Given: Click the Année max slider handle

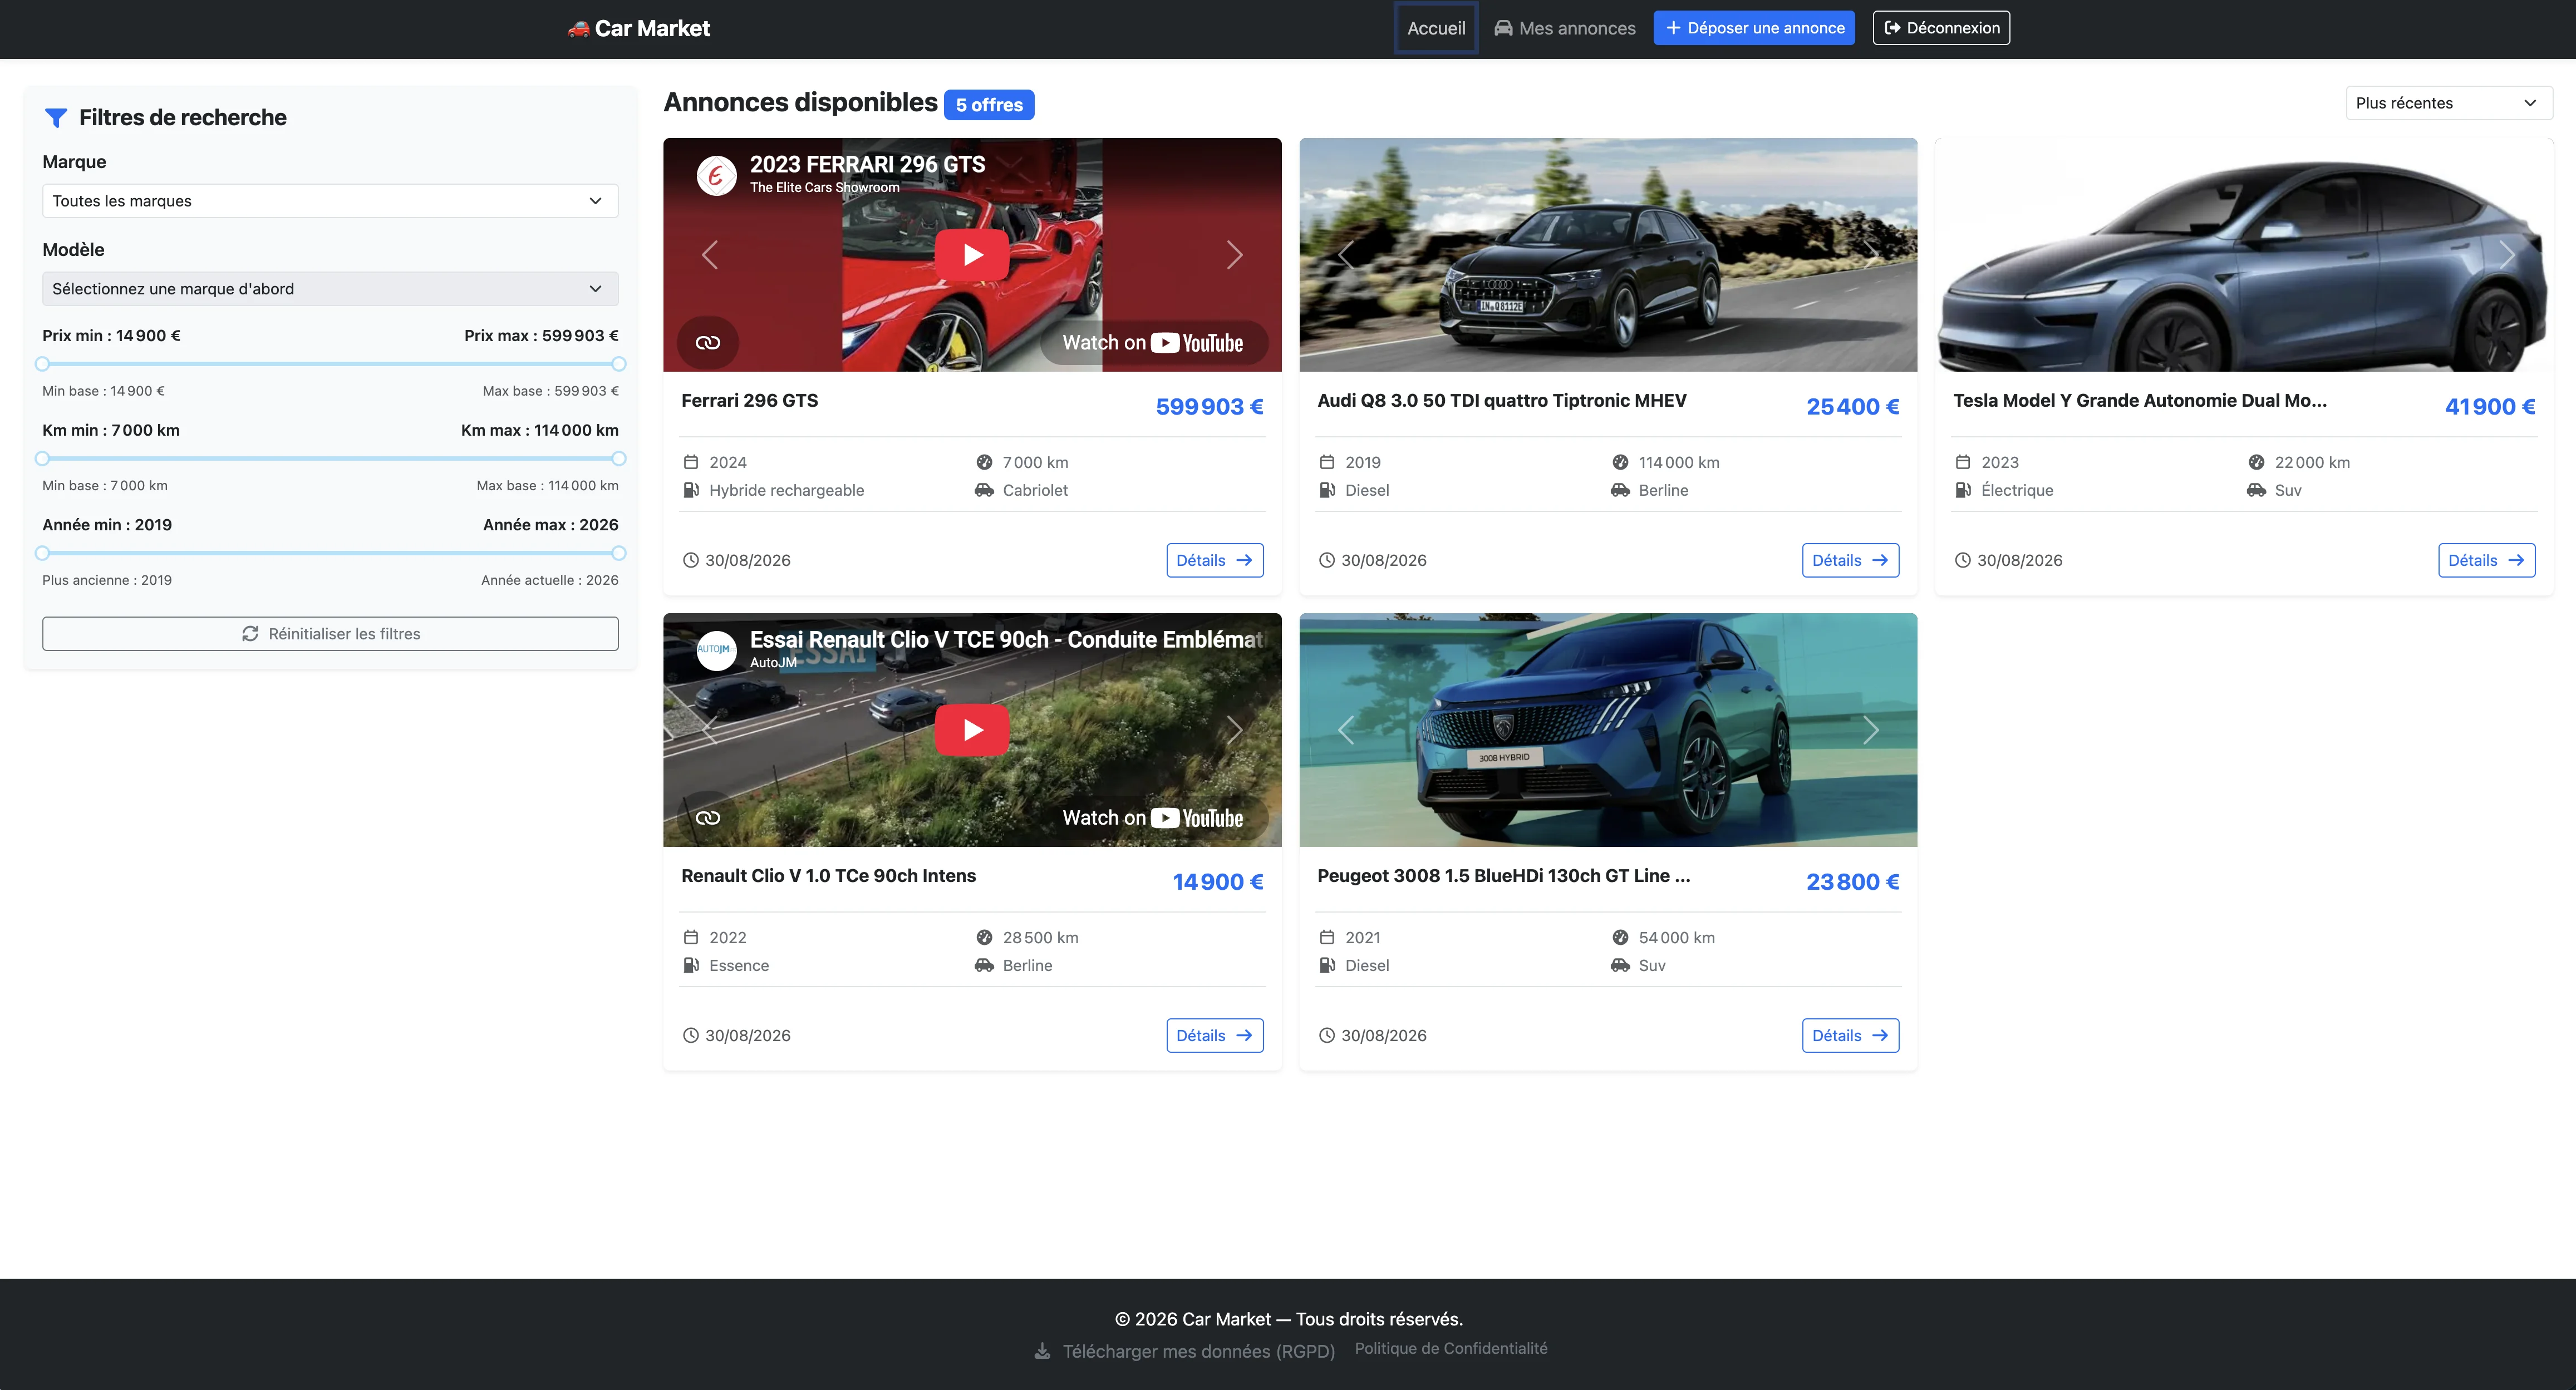Looking at the screenshot, I should [619, 553].
